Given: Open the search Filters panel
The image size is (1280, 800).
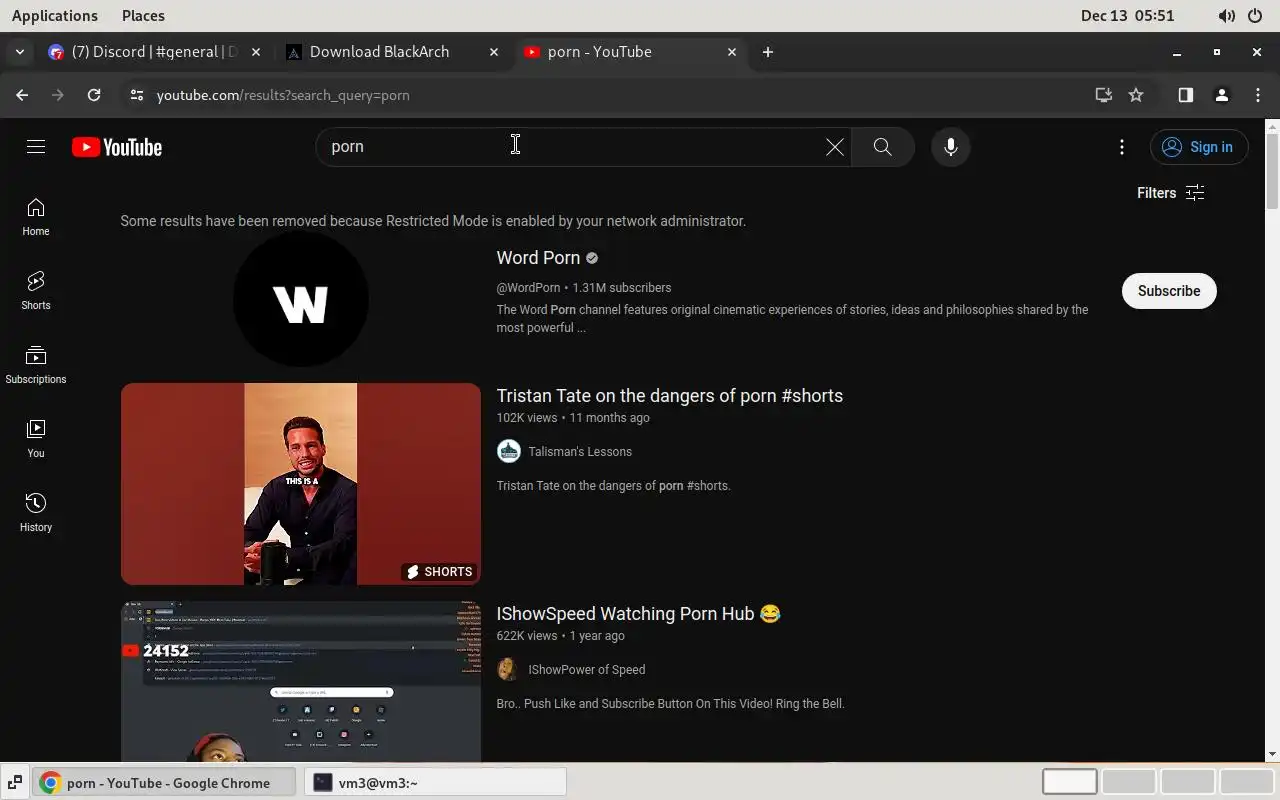Looking at the screenshot, I should pos(1170,193).
